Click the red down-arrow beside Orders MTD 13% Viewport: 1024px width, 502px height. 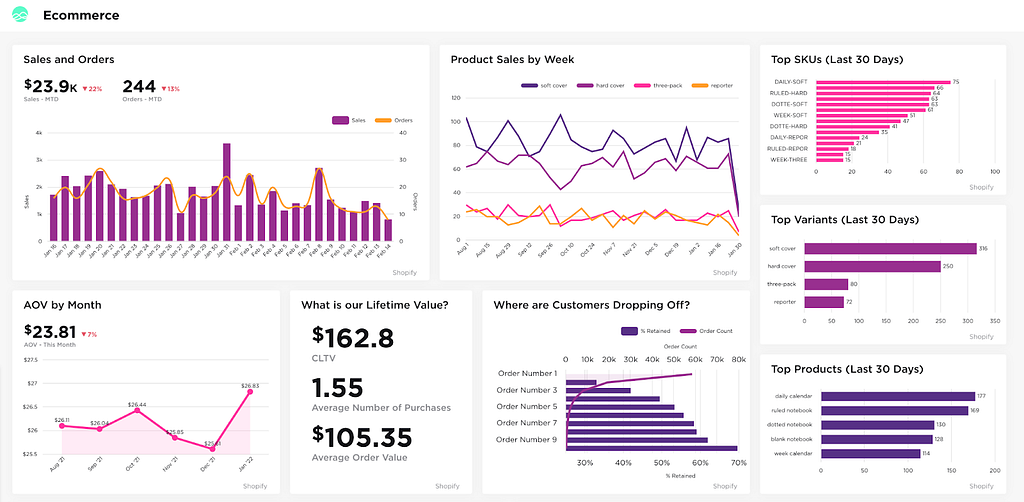point(163,89)
